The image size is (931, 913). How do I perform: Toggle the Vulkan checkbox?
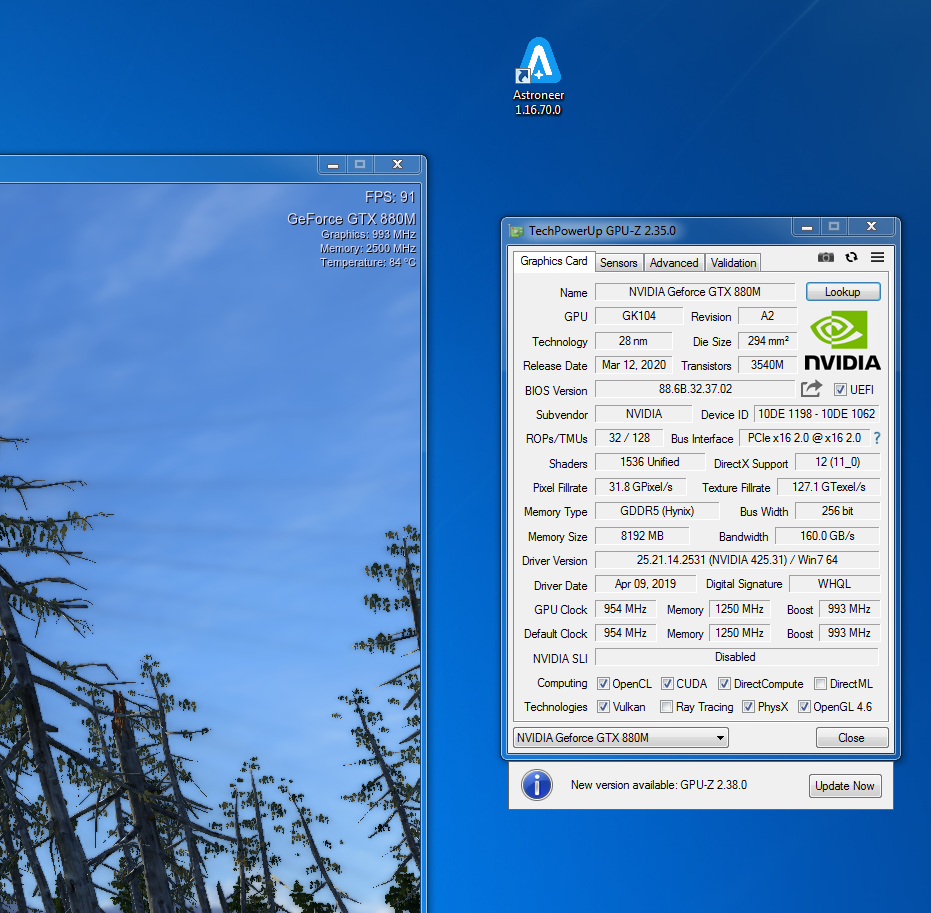(x=603, y=706)
